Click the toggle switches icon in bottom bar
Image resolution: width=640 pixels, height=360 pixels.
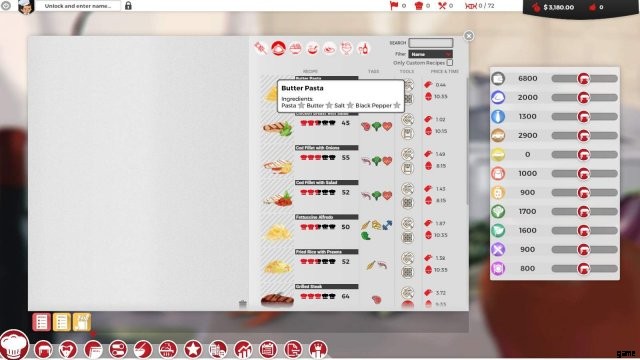[118, 349]
